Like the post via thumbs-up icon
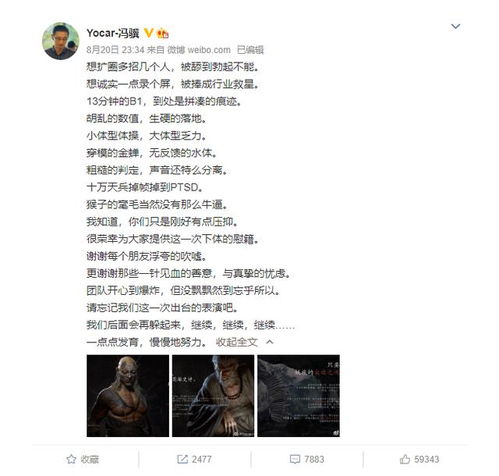499x476 pixels. click(x=405, y=459)
